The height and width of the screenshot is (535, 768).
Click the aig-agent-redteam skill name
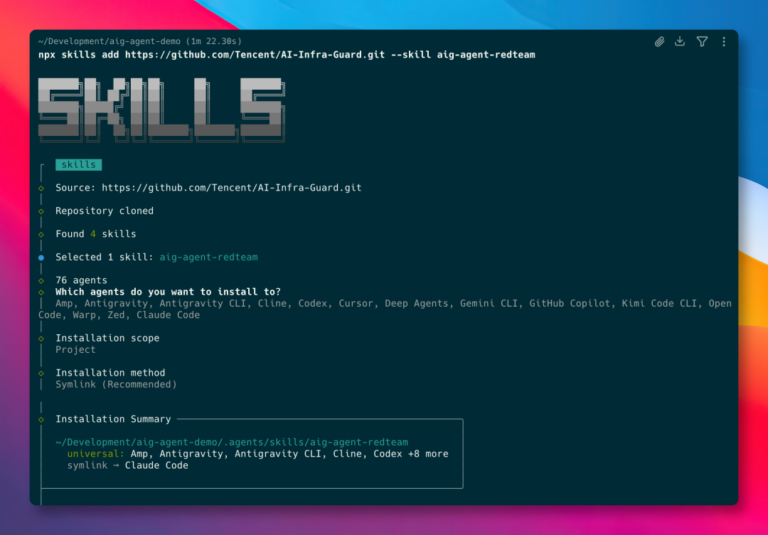209,257
